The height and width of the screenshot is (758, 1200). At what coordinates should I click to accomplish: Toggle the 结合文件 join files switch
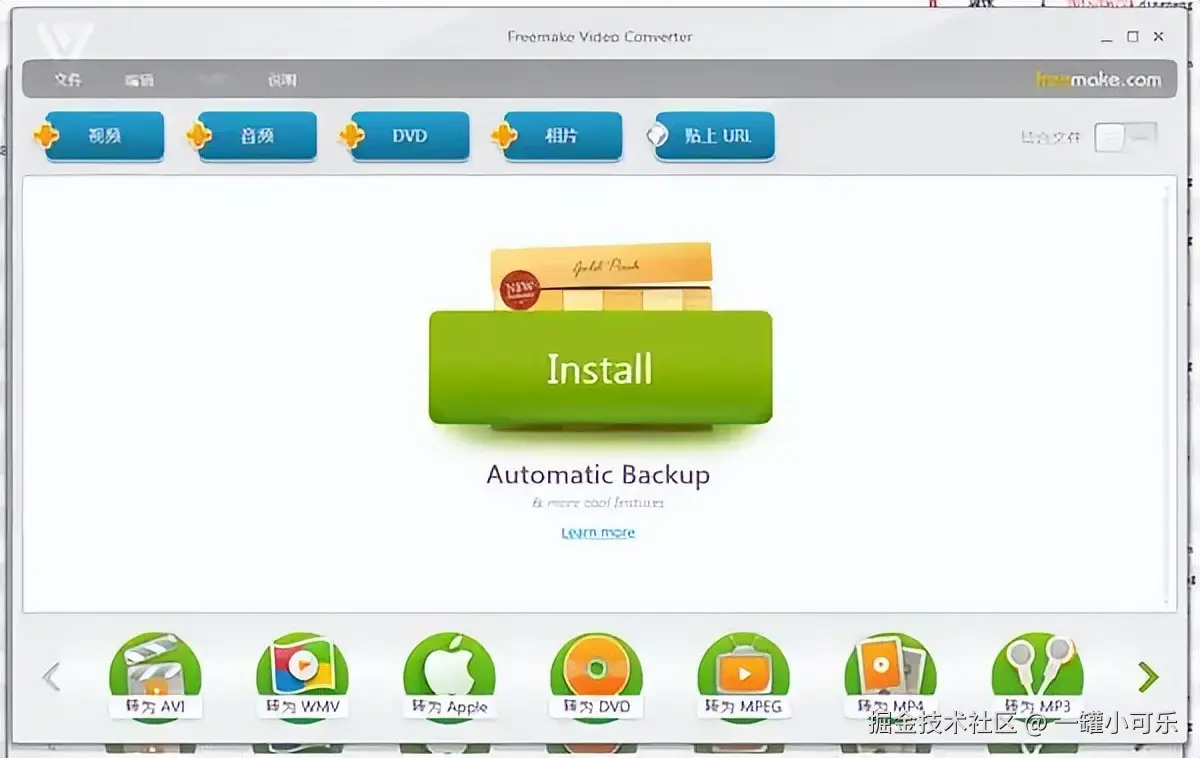click(x=1126, y=137)
